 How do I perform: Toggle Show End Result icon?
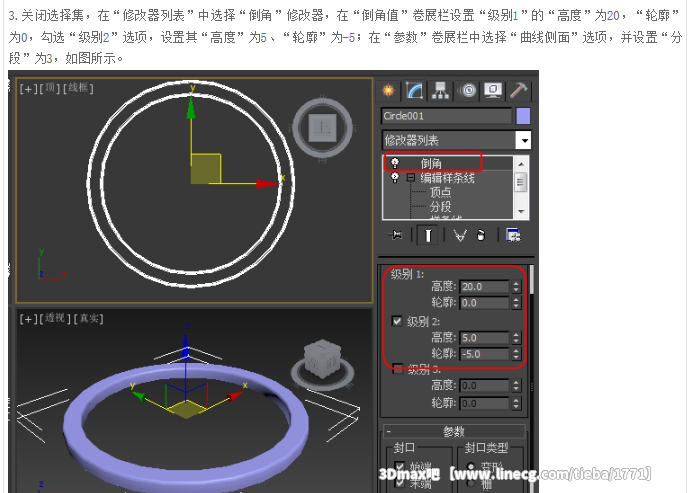[x=427, y=235]
